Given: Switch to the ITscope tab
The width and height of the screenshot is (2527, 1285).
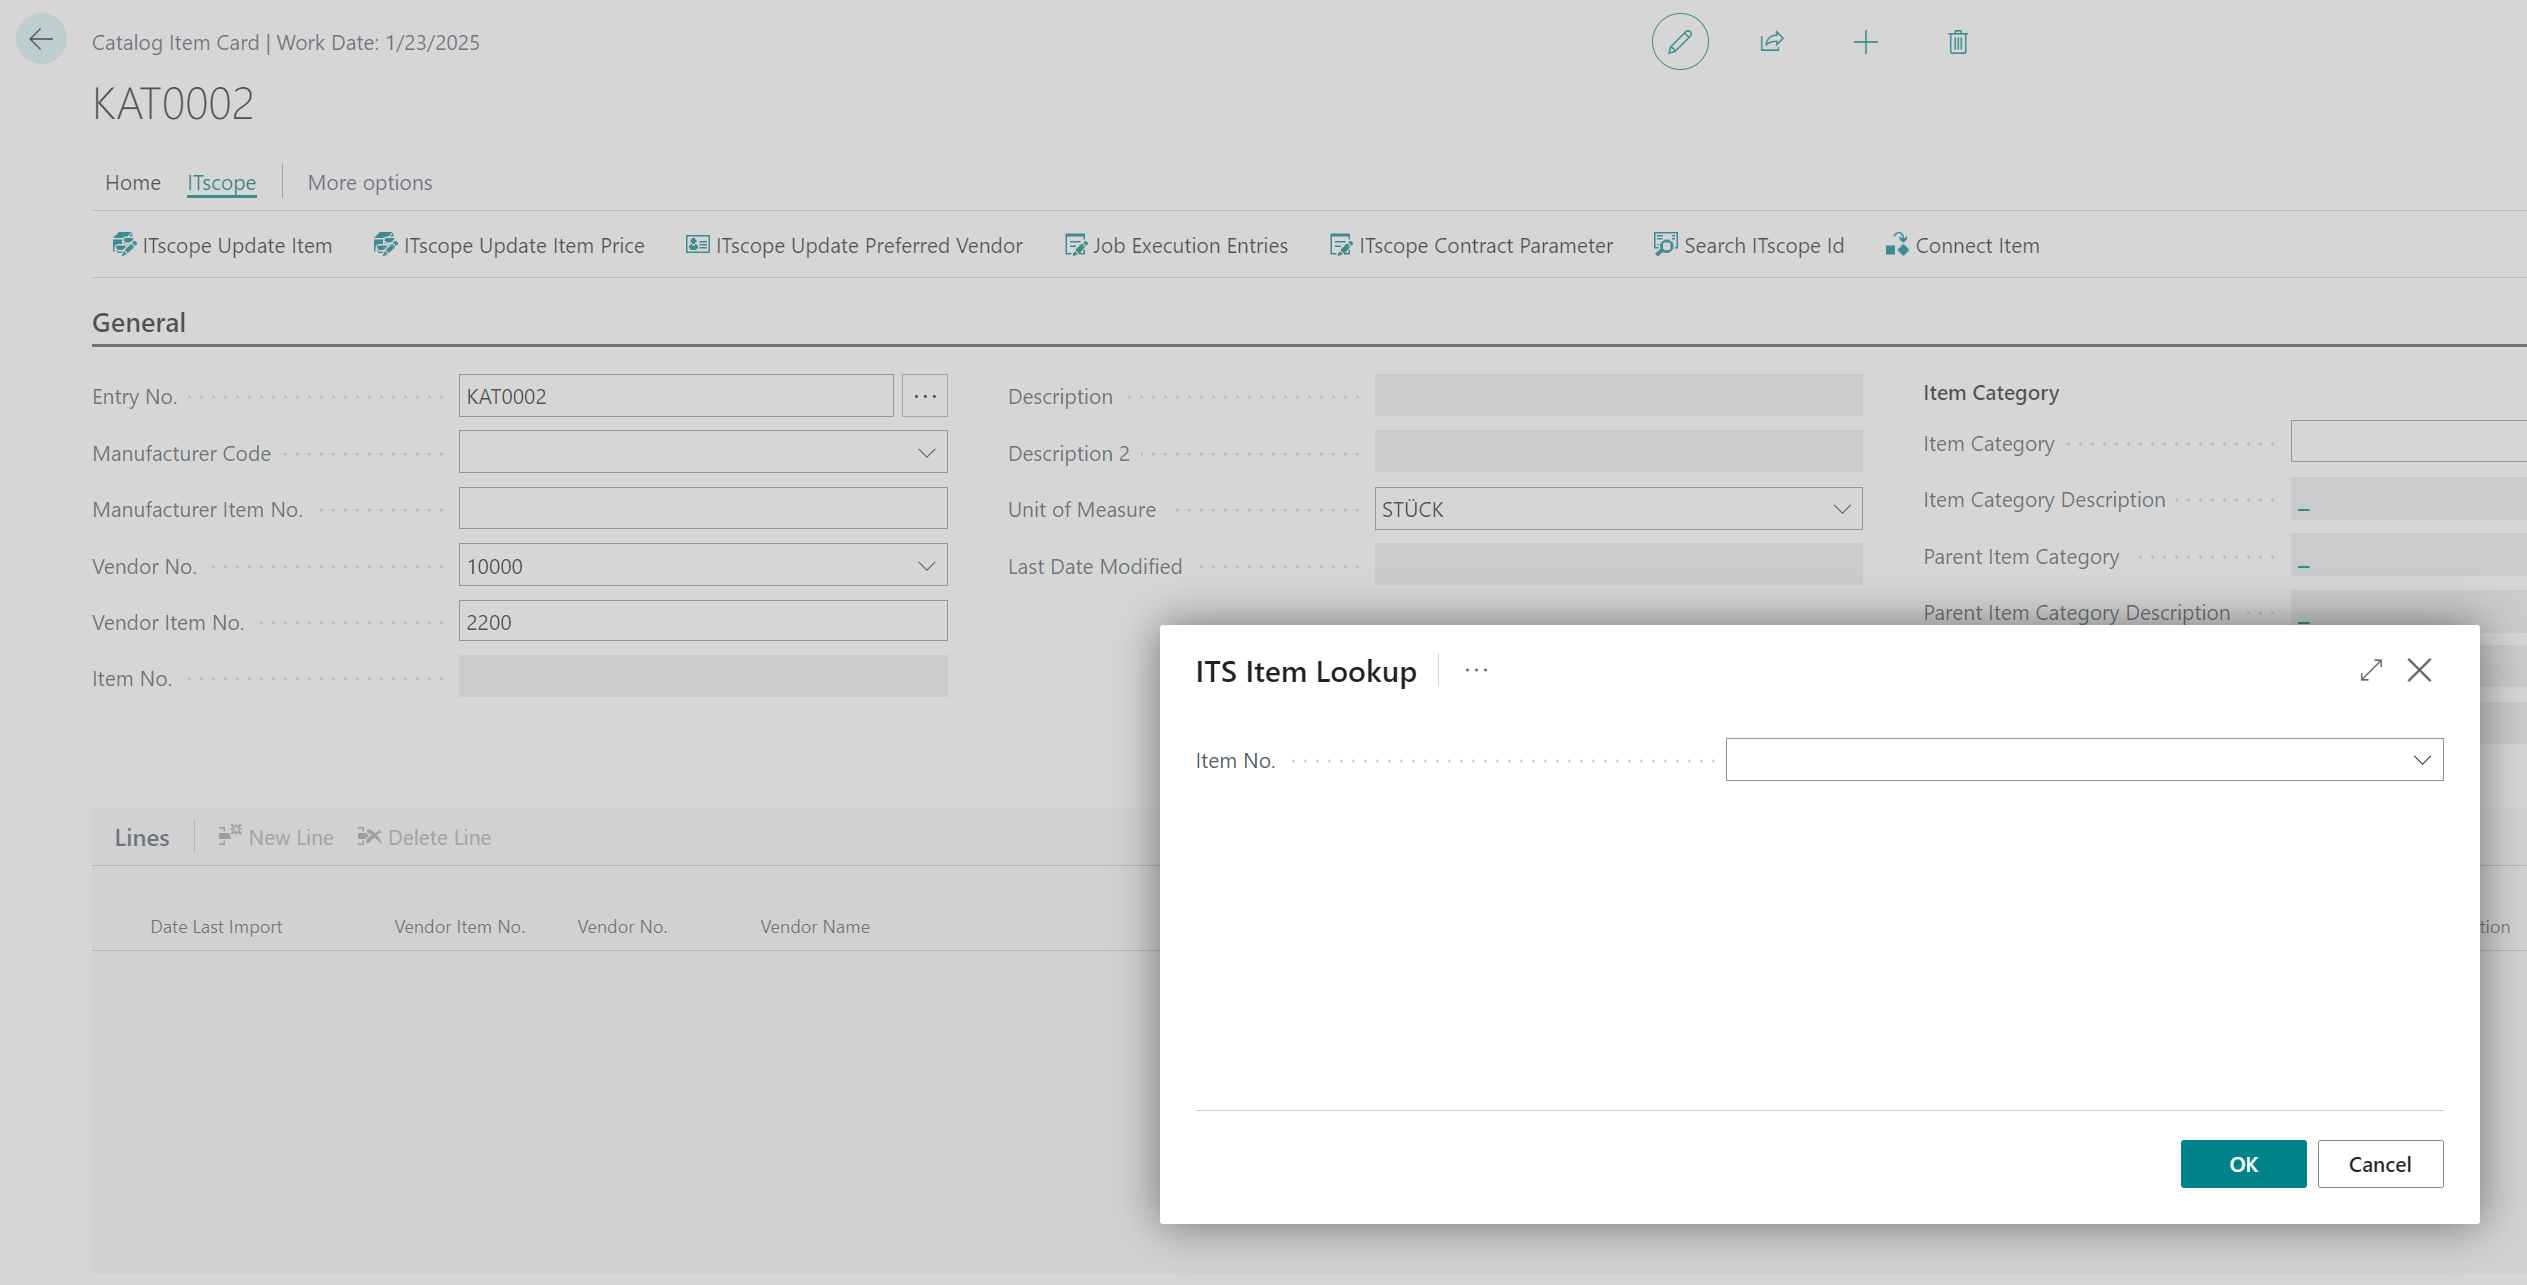Looking at the screenshot, I should point(220,182).
